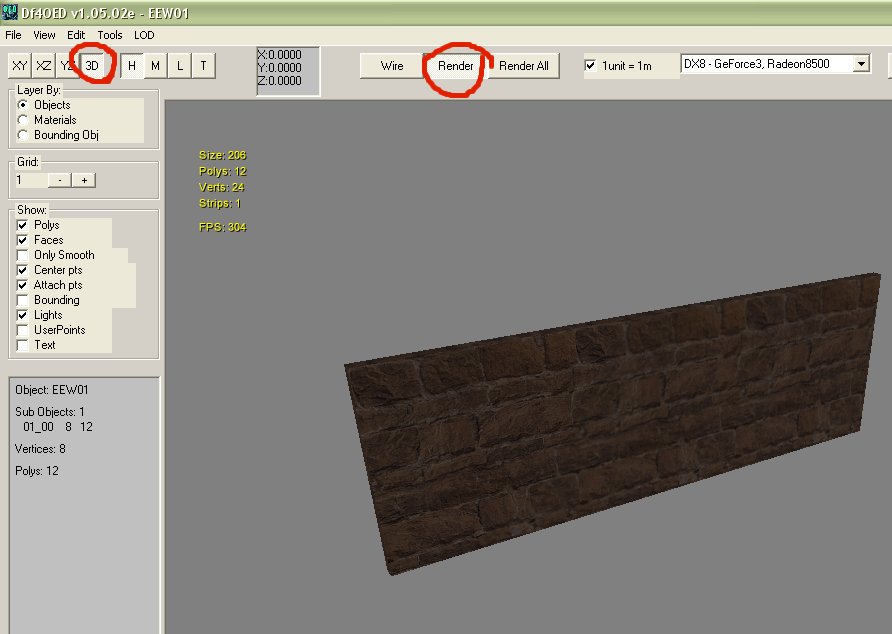The width and height of the screenshot is (892, 634).
Task: Increase grid size with plus button
Action: click(84, 180)
